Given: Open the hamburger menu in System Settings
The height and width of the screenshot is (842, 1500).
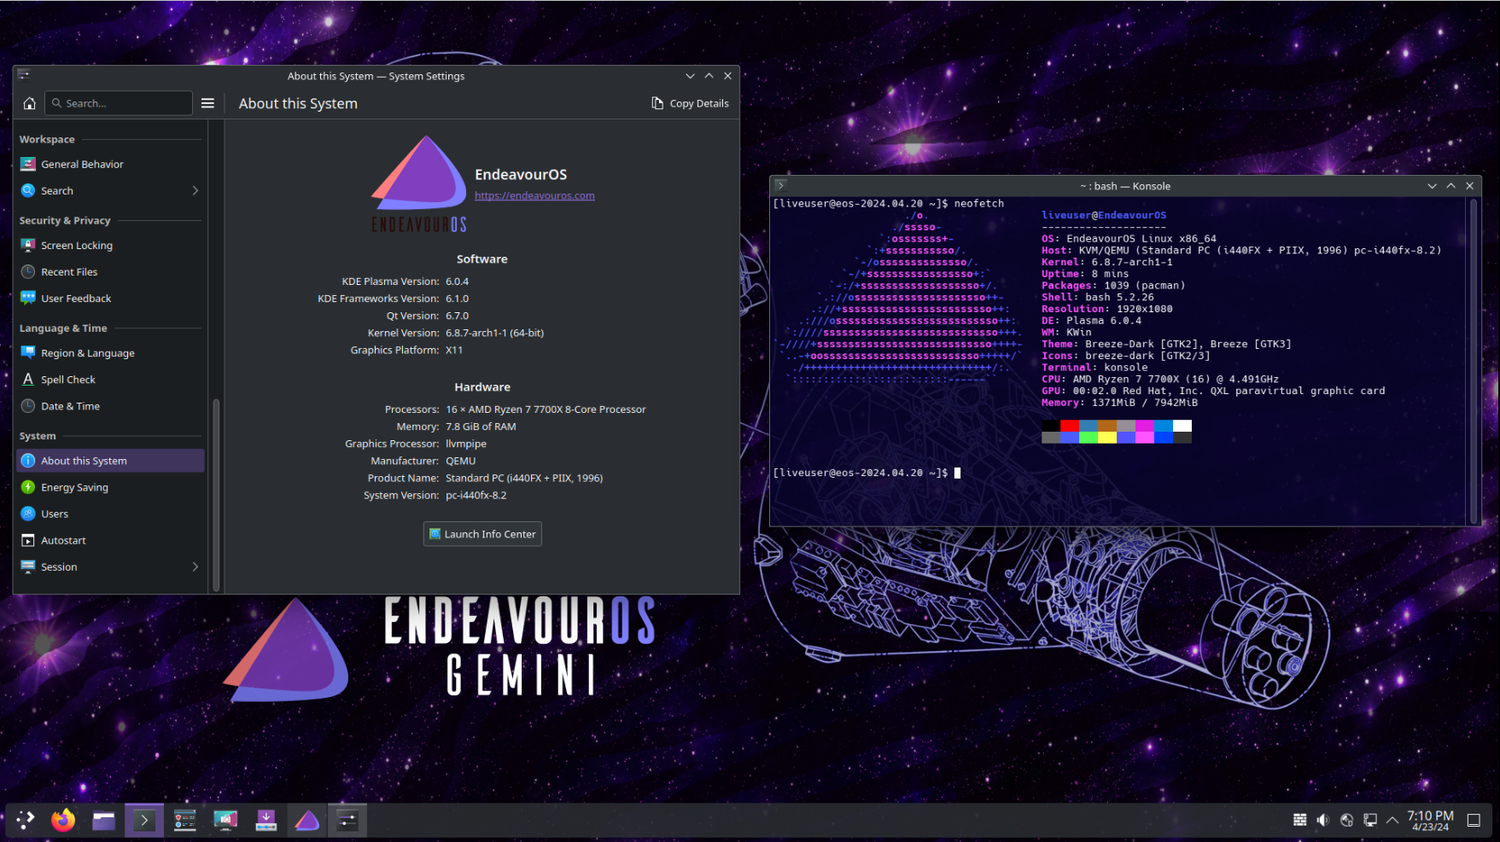Looking at the screenshot, I should (x=208, y=103).
